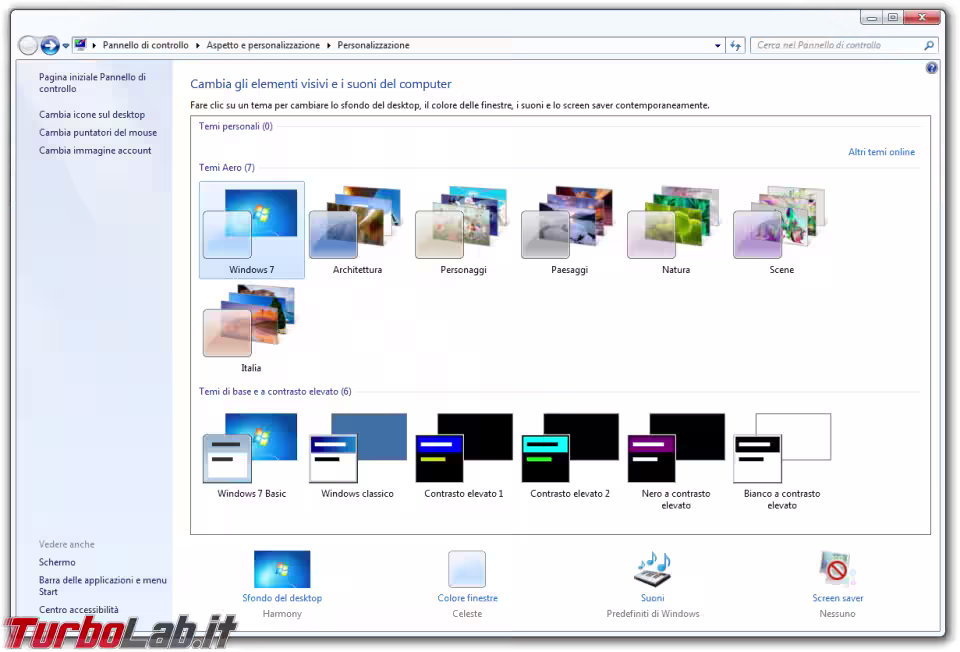Image resolution: width=960 pixels, height=652 pixels.
Task: Open the Screen saver icon
Action: coord(837,569)
